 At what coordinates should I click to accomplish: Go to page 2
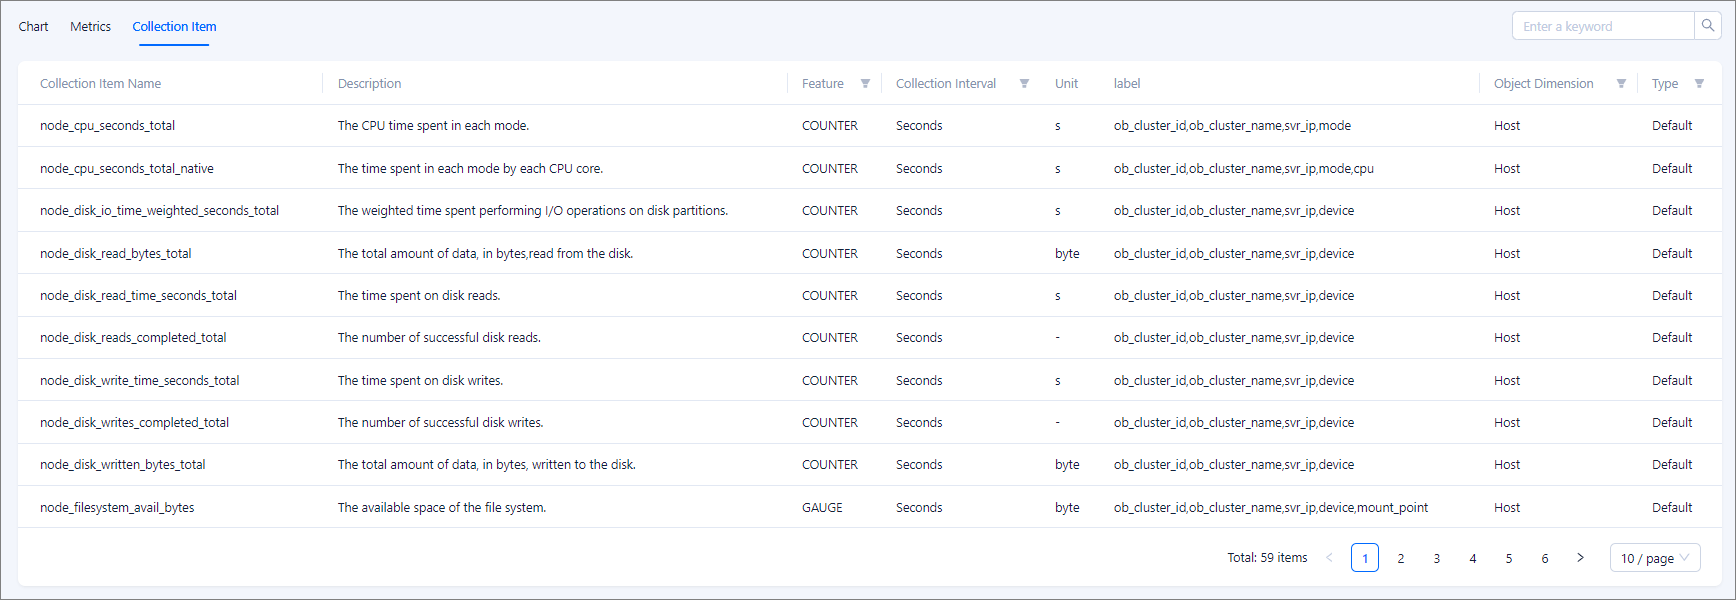[x=1400, y=558]
